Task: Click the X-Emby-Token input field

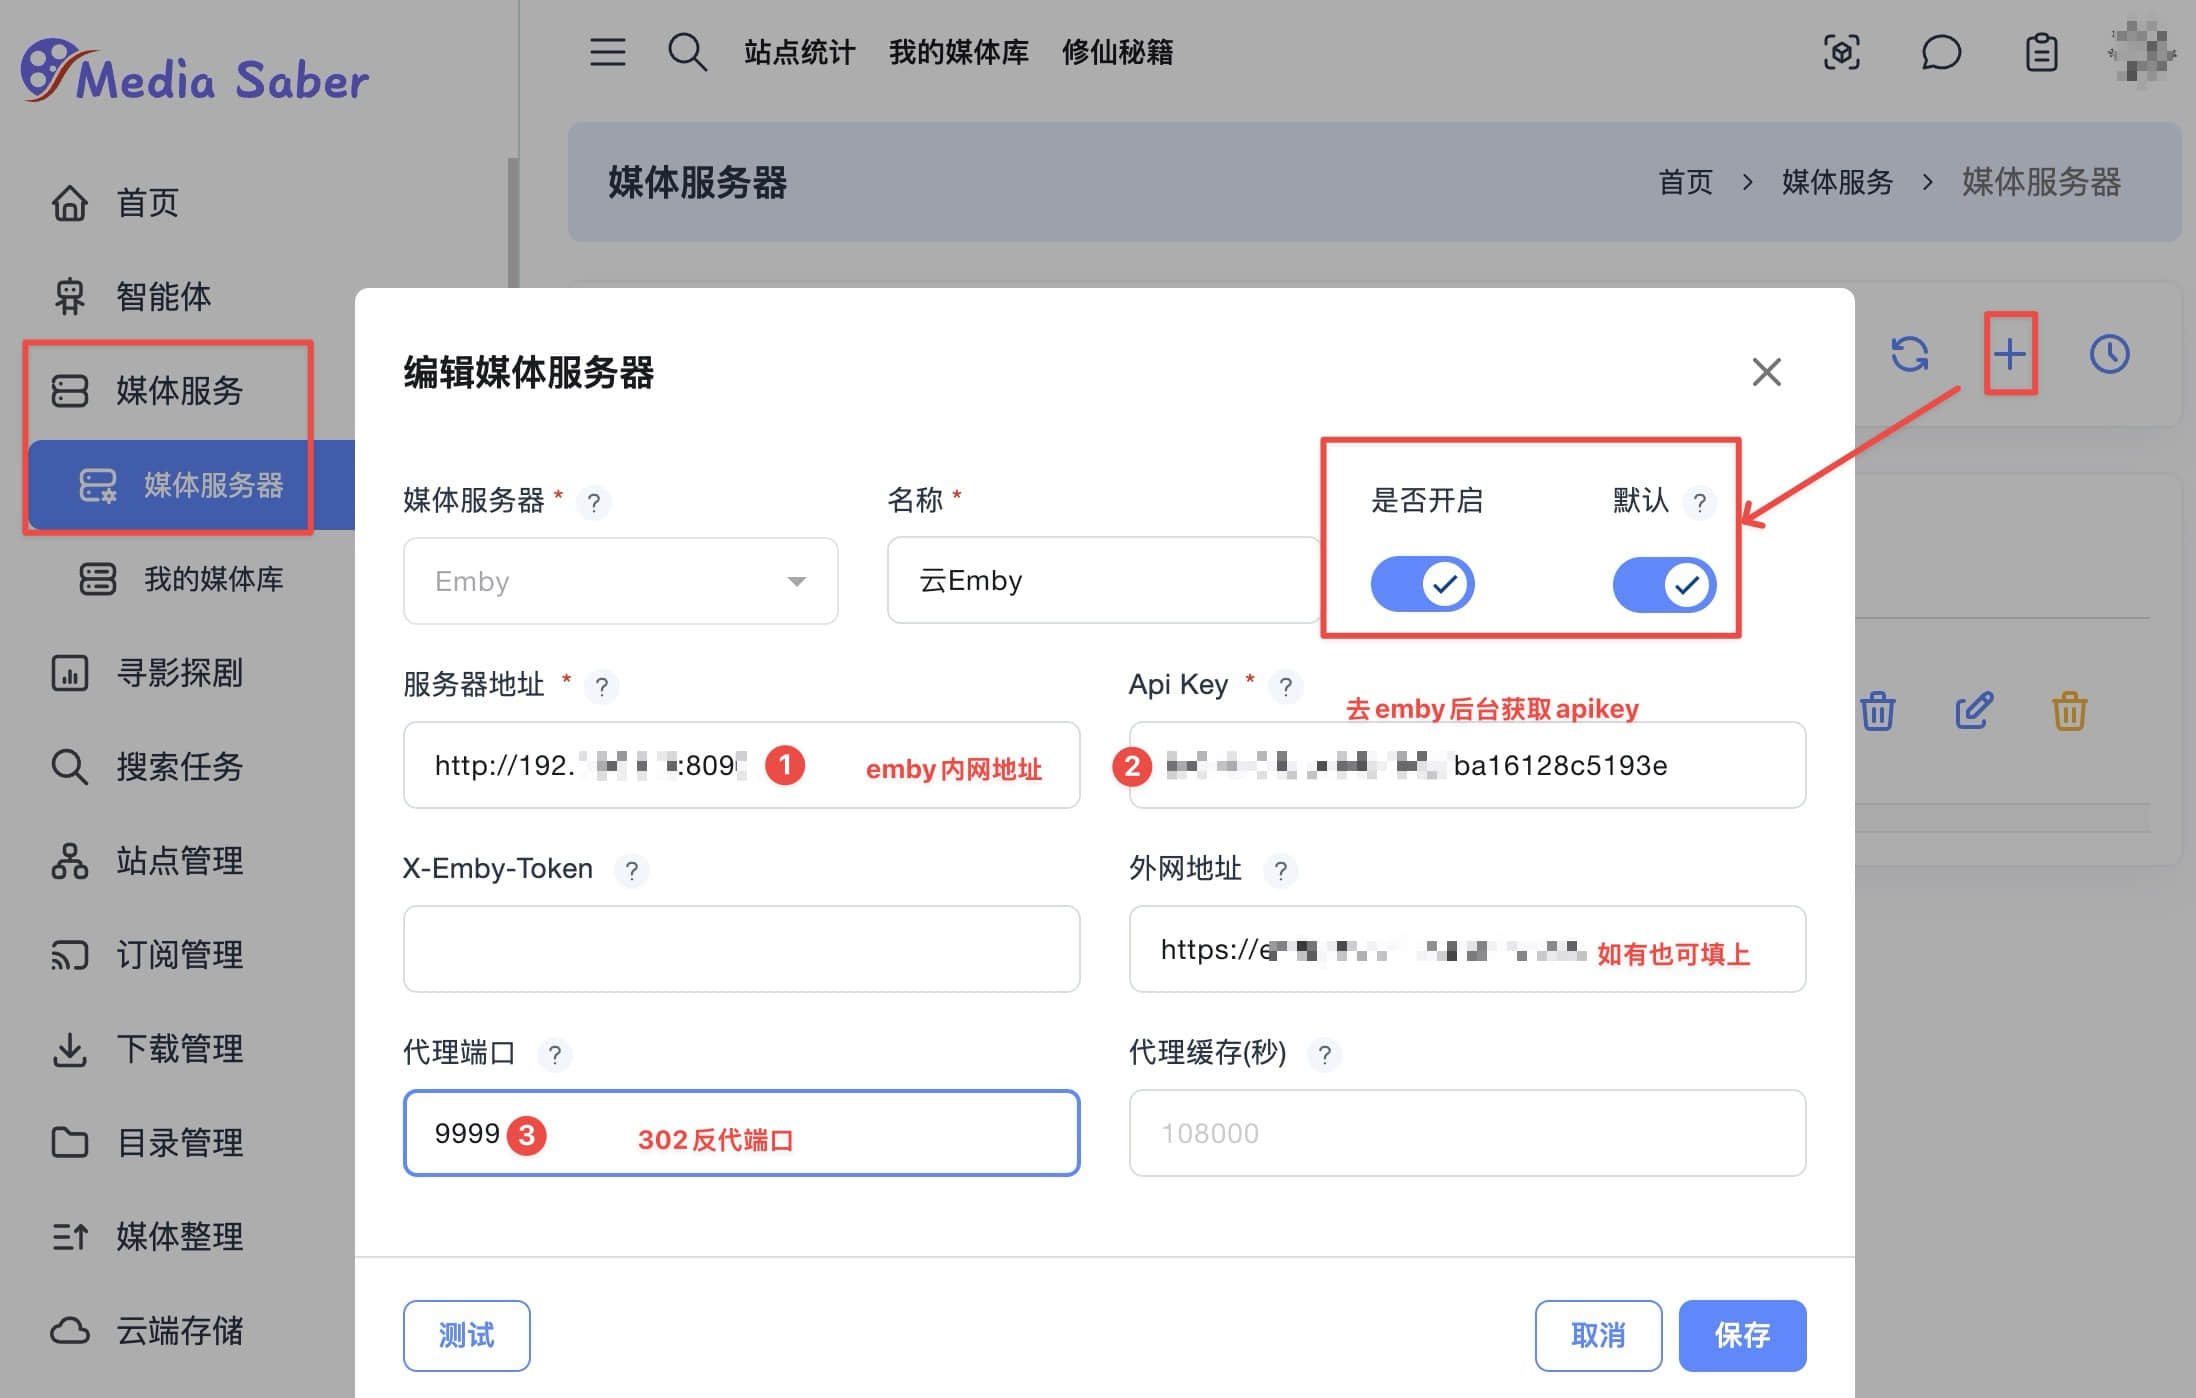Action: (x=741, y=949)
